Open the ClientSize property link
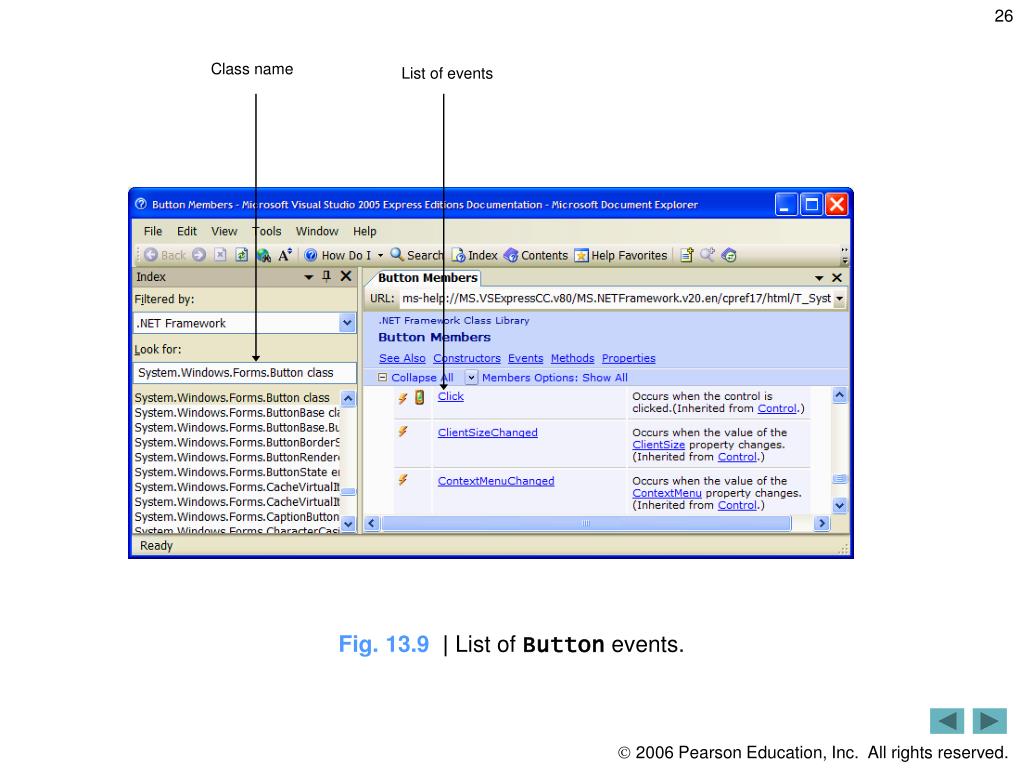 tap(658, 445)
